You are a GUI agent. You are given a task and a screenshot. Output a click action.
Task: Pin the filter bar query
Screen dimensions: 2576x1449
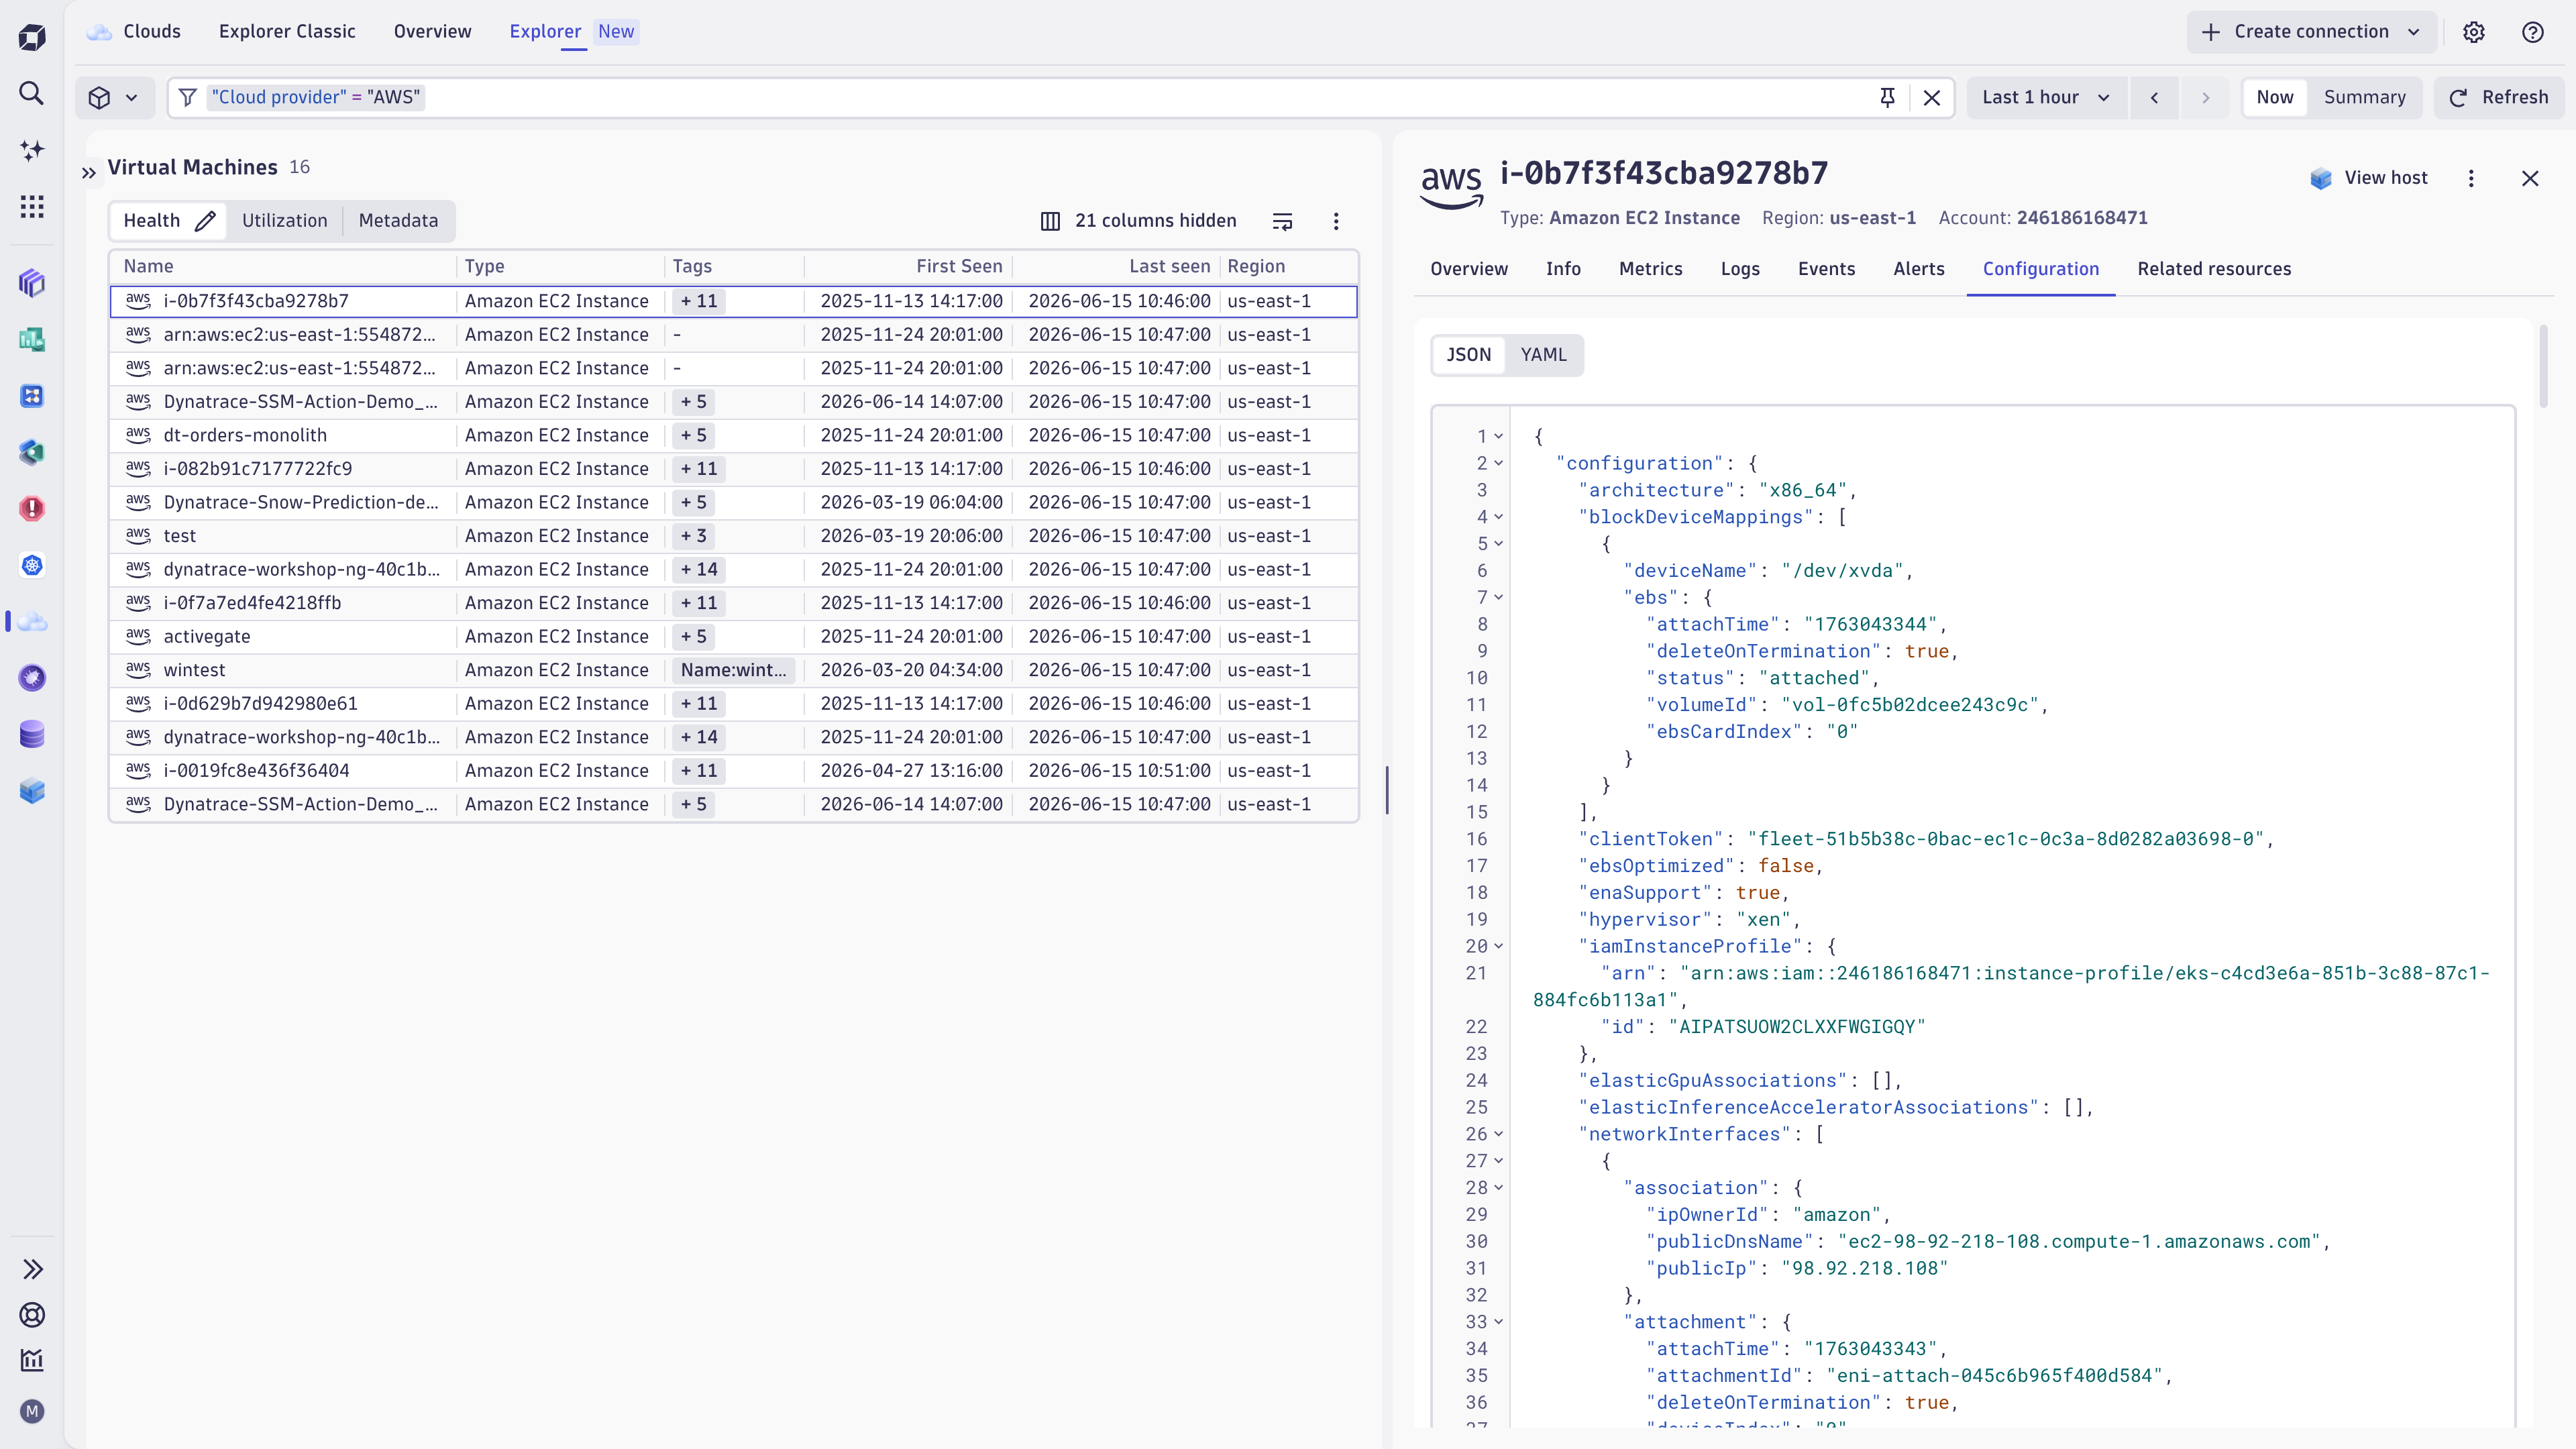[x=1887, y=97]
